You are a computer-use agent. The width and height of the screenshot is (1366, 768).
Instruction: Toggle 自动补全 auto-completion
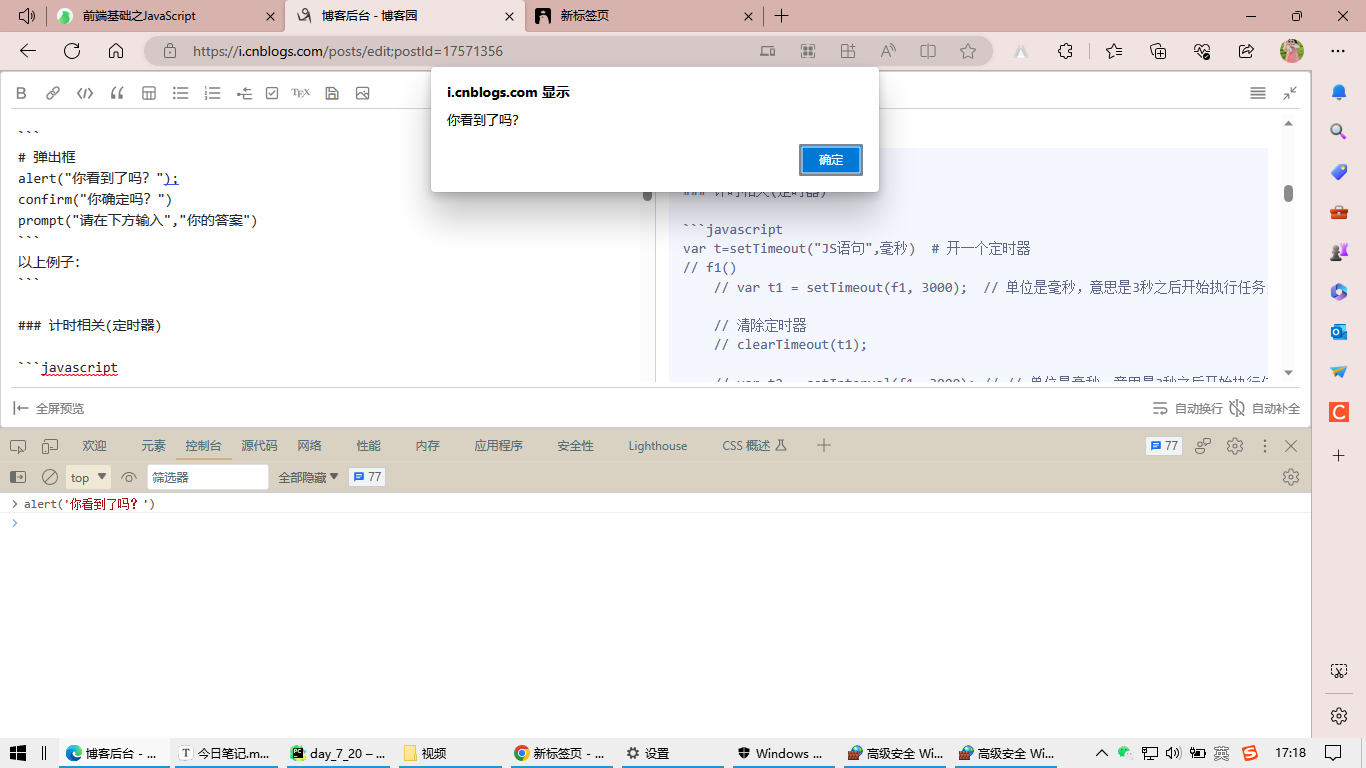tap(1265, 408)
